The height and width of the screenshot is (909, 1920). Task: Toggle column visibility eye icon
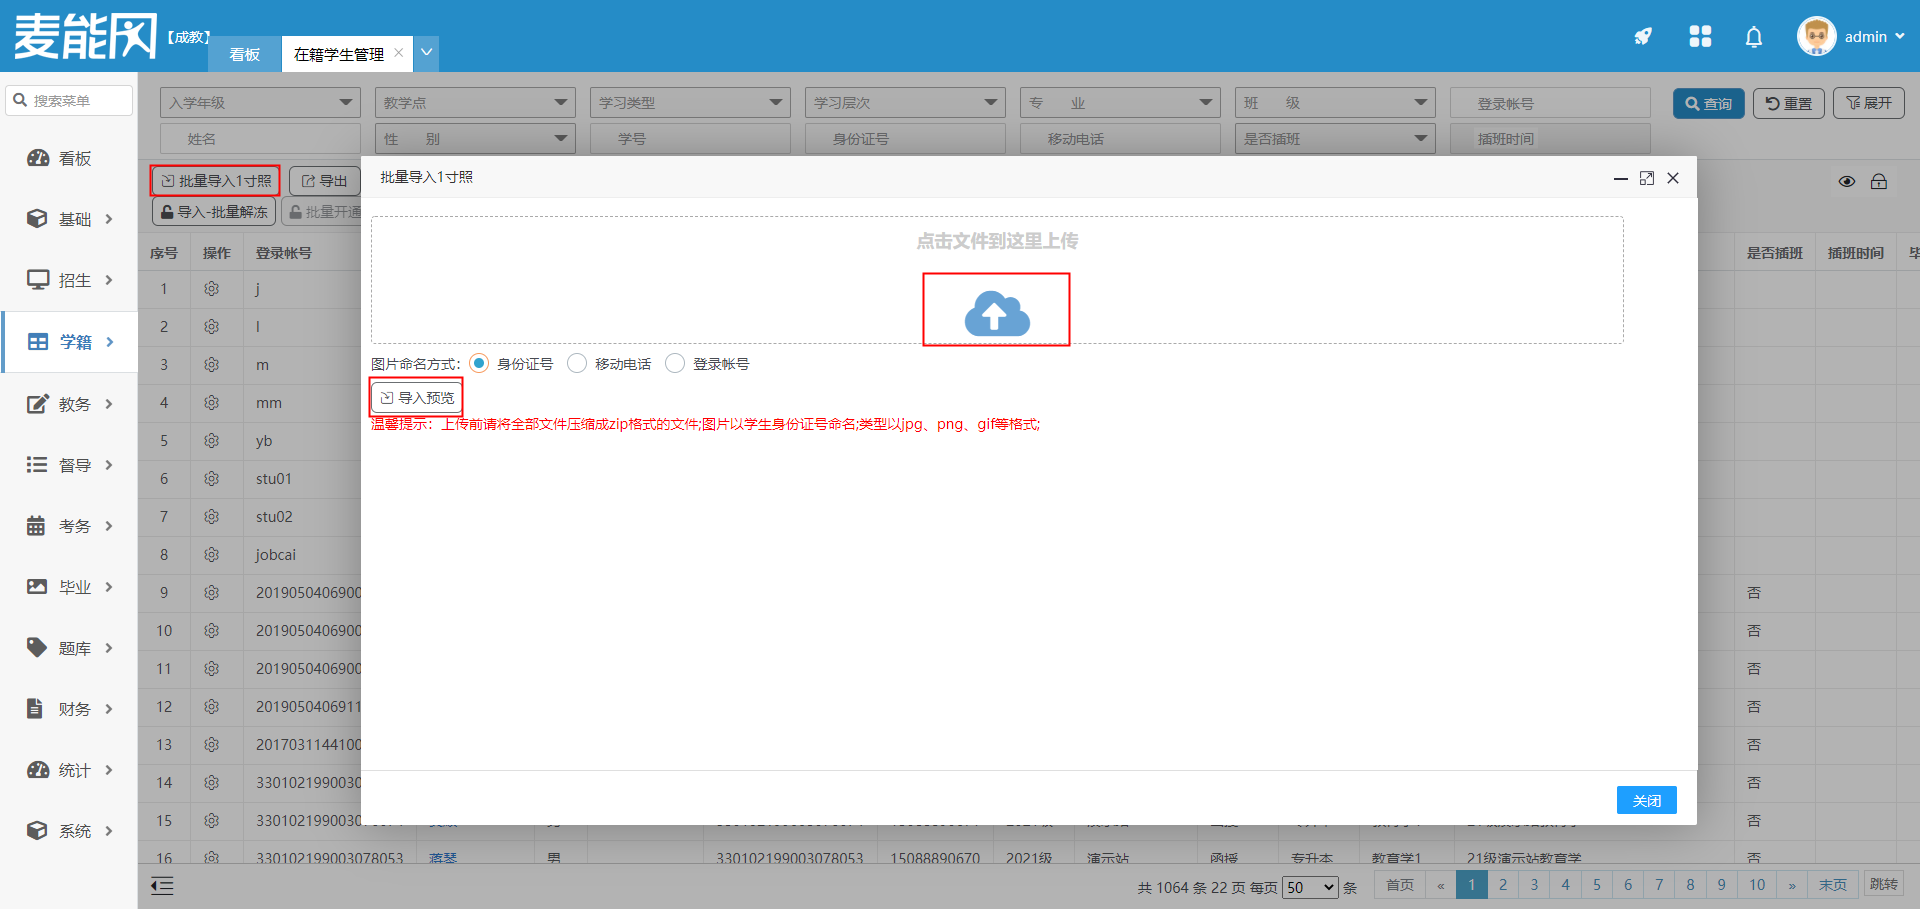[1846, 182]
